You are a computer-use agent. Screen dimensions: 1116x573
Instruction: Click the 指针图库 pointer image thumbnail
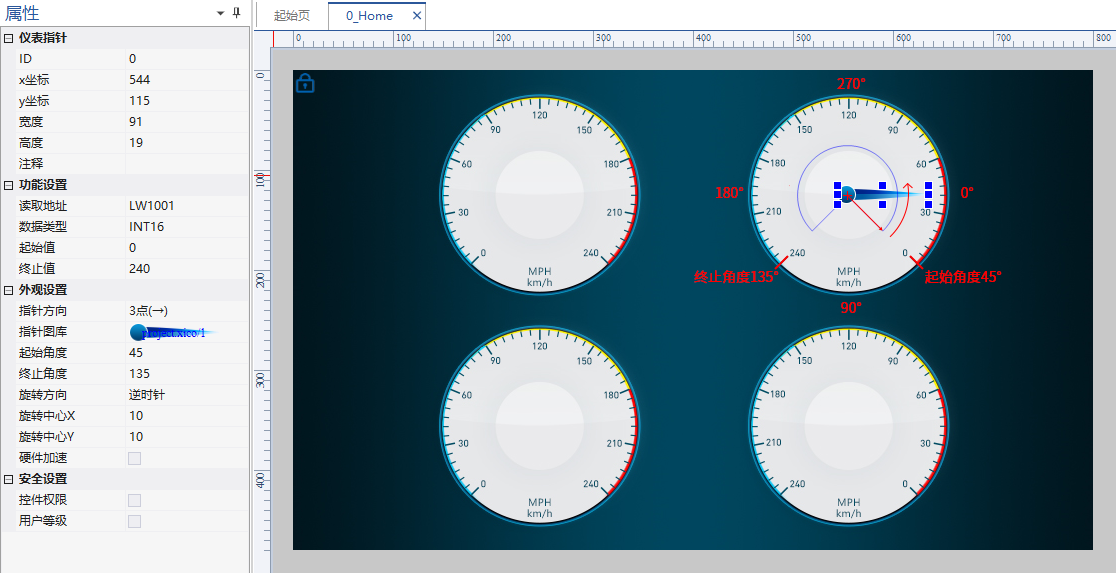click(x=174, y=332)
